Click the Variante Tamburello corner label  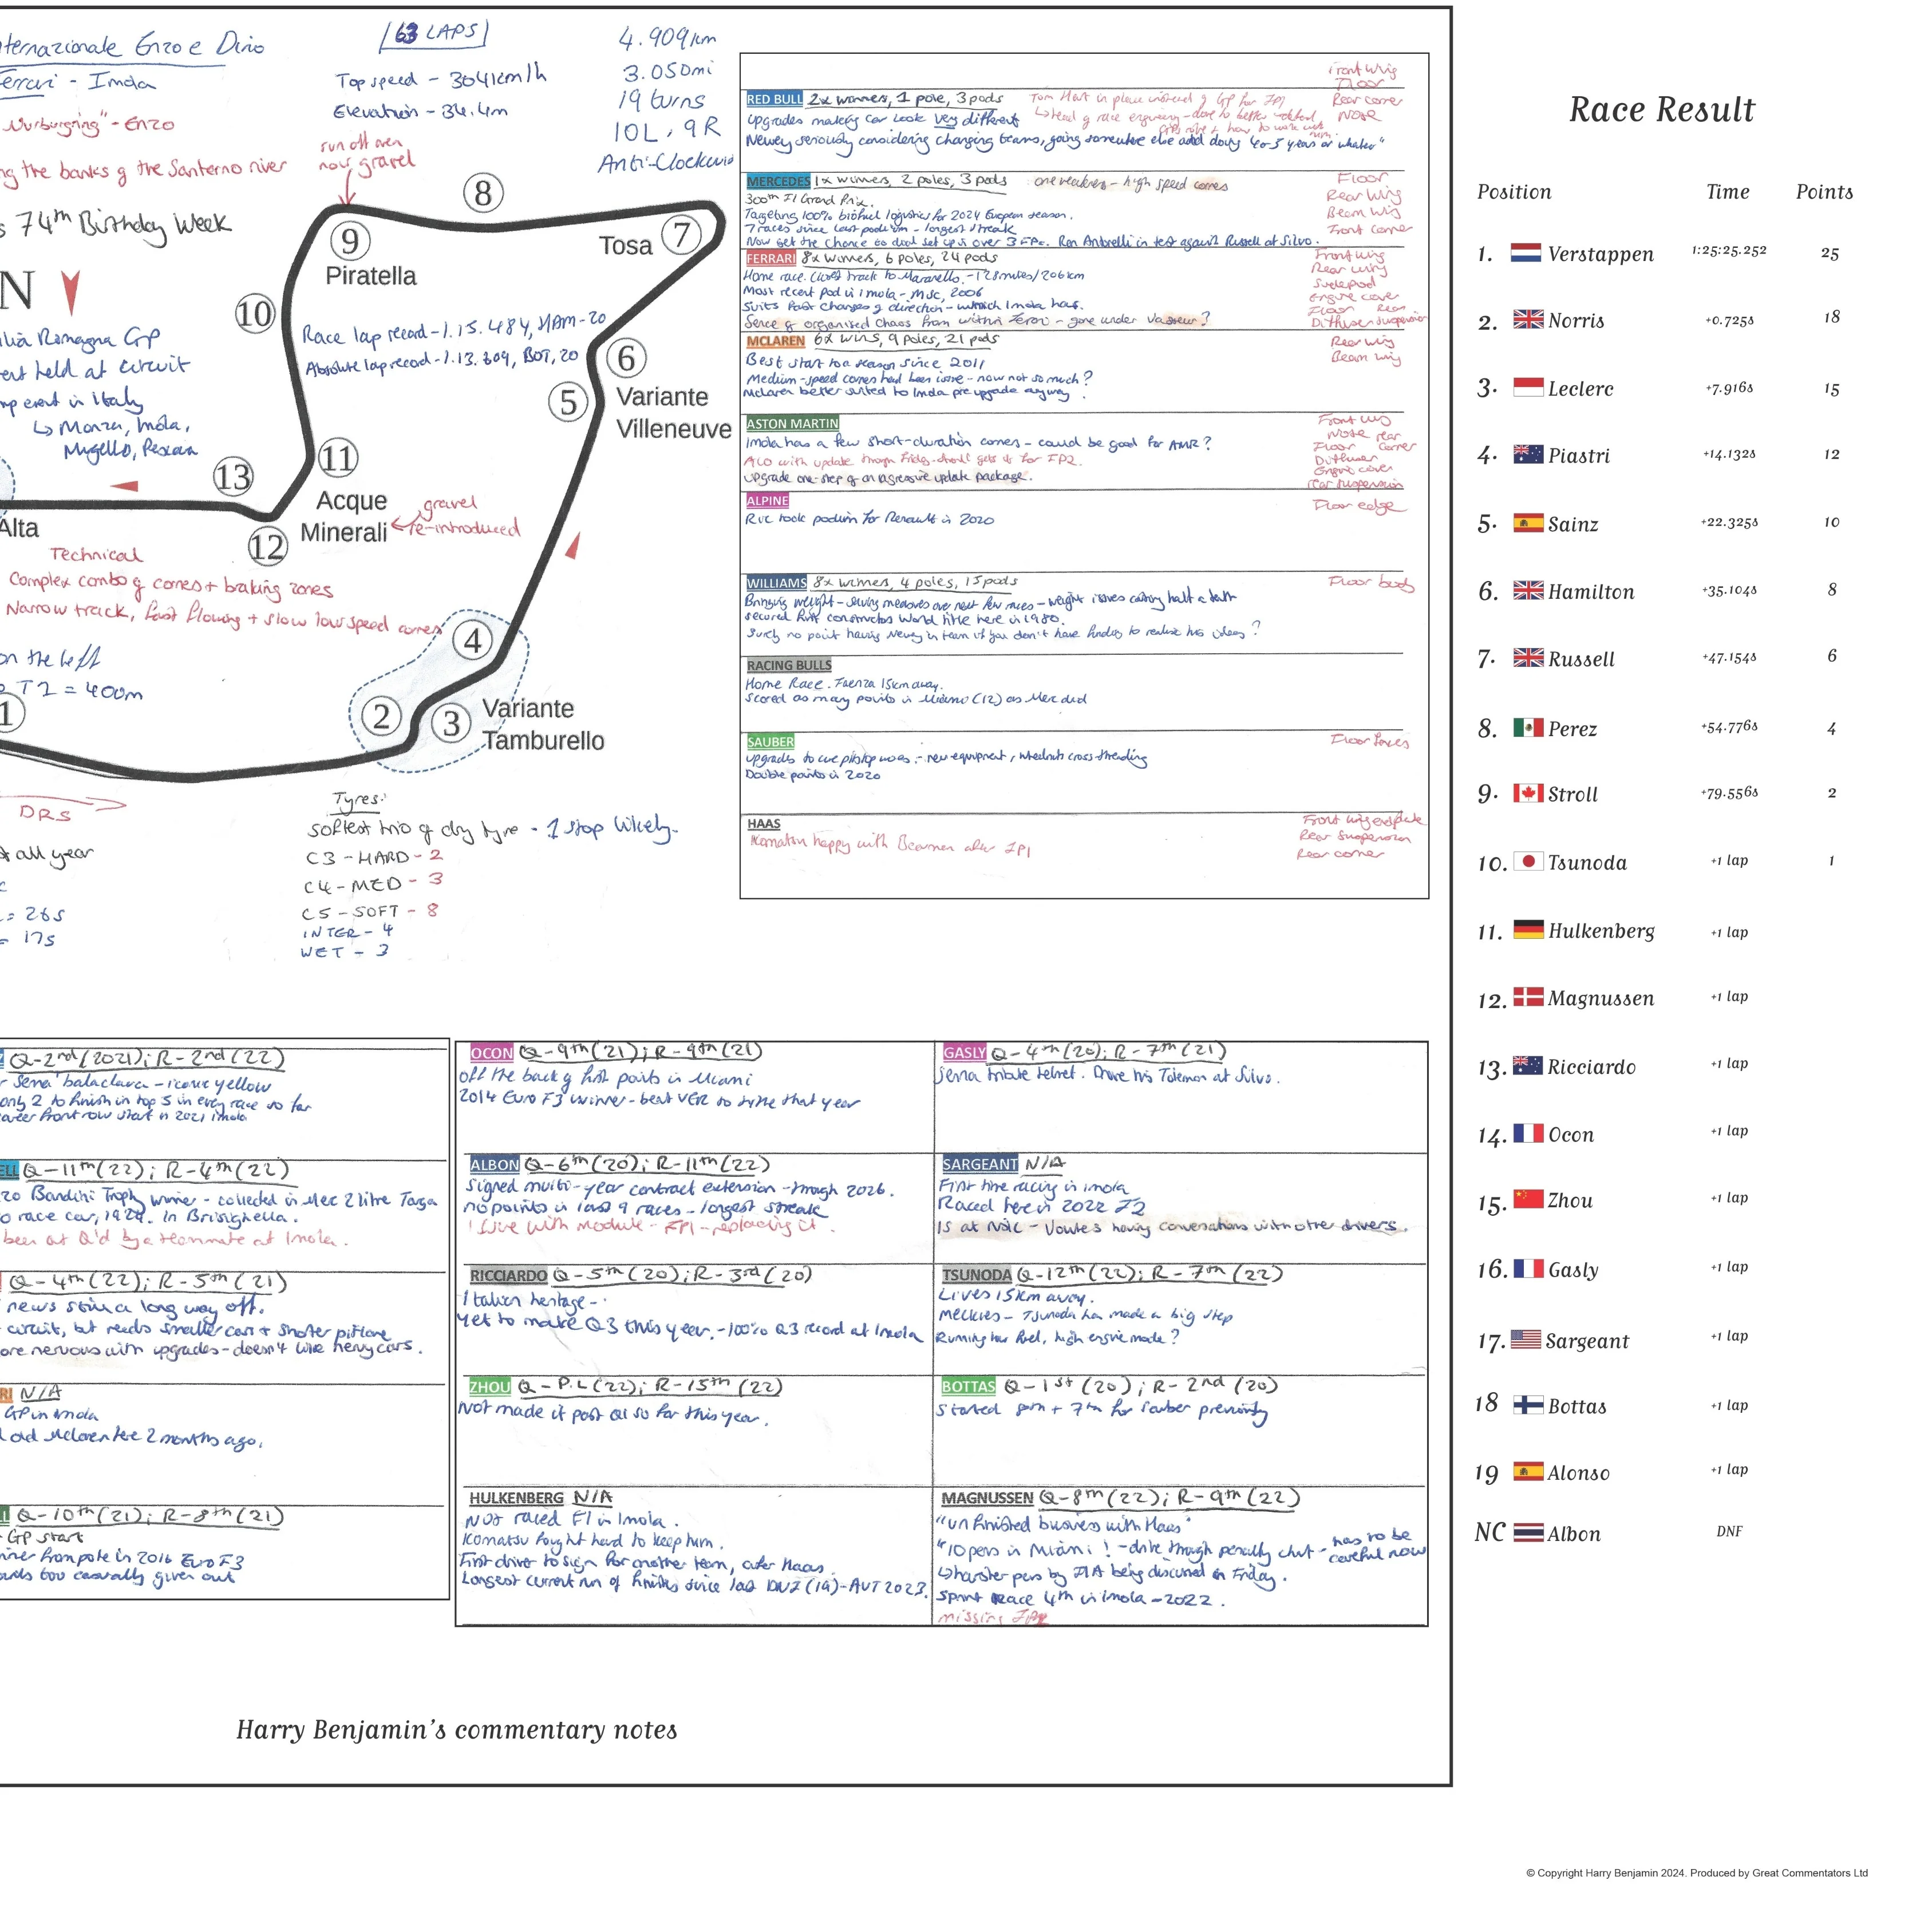click(543, 724)
